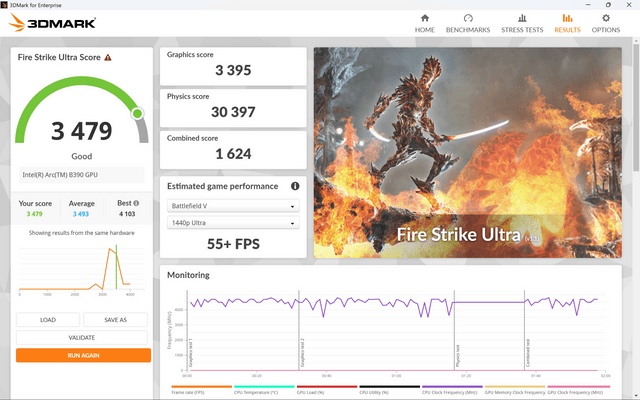Viewport: 640px width, 400px height.
Task: Click the GPU Clock Frequency pink legend swatch
Action: [x=578, y=387]
